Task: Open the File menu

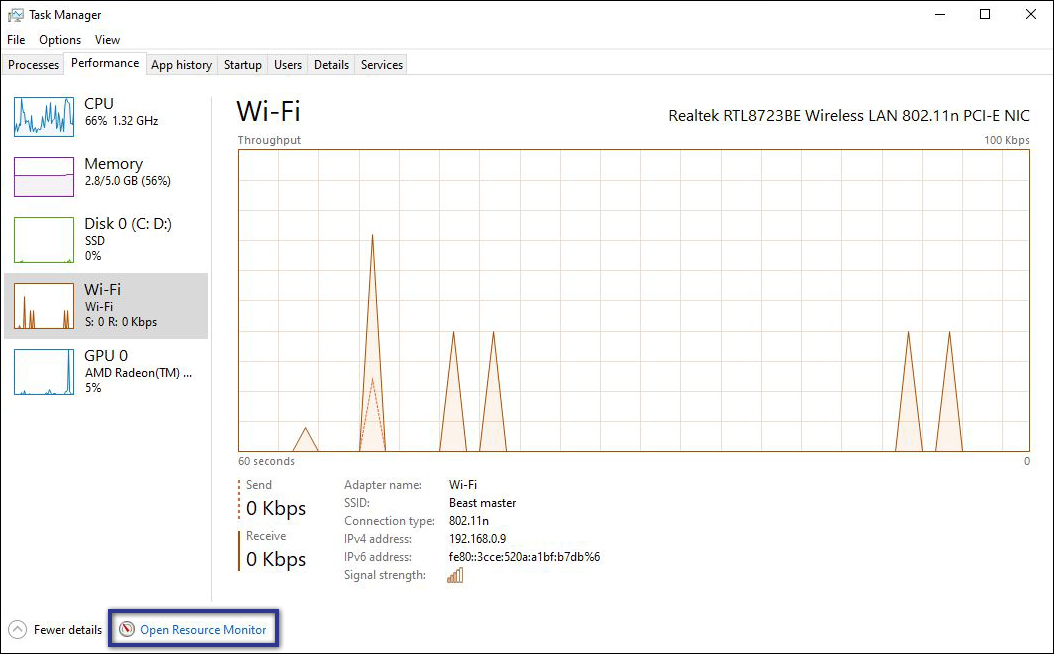Action: [15, 39]
